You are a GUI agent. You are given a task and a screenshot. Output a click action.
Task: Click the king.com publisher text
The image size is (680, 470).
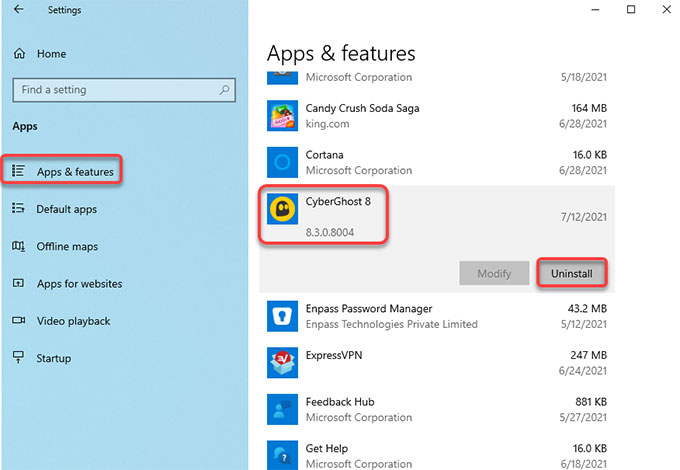pos(327,124)
